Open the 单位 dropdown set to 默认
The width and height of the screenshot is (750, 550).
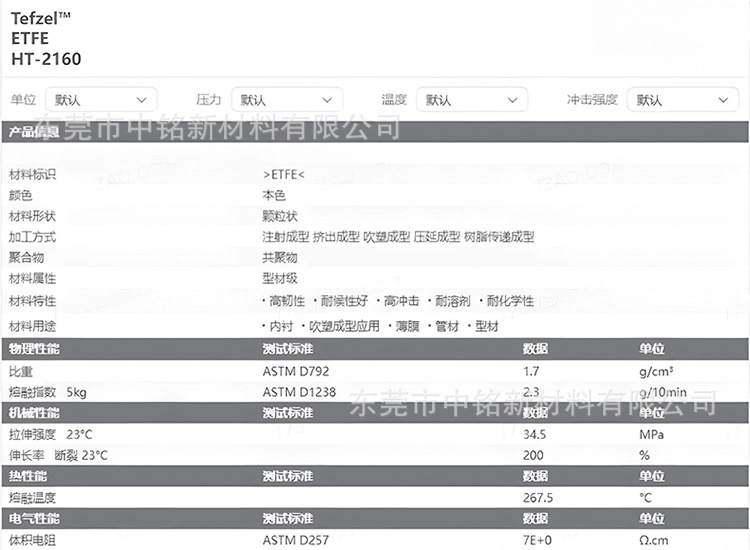(x=101, y=100)
